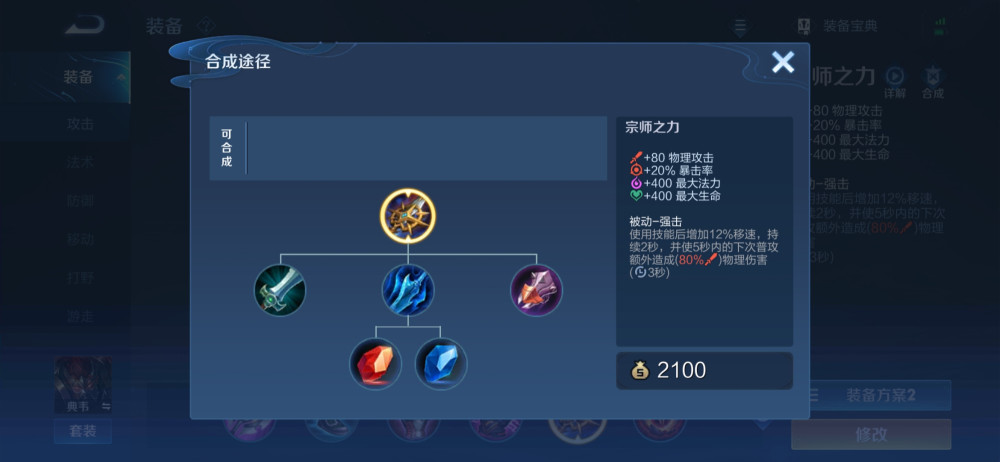Select the purple crystal gauntlet component icon
The height and width of the screenshot is (462, 1000).
pyautogui.click(x=536, y=290)
